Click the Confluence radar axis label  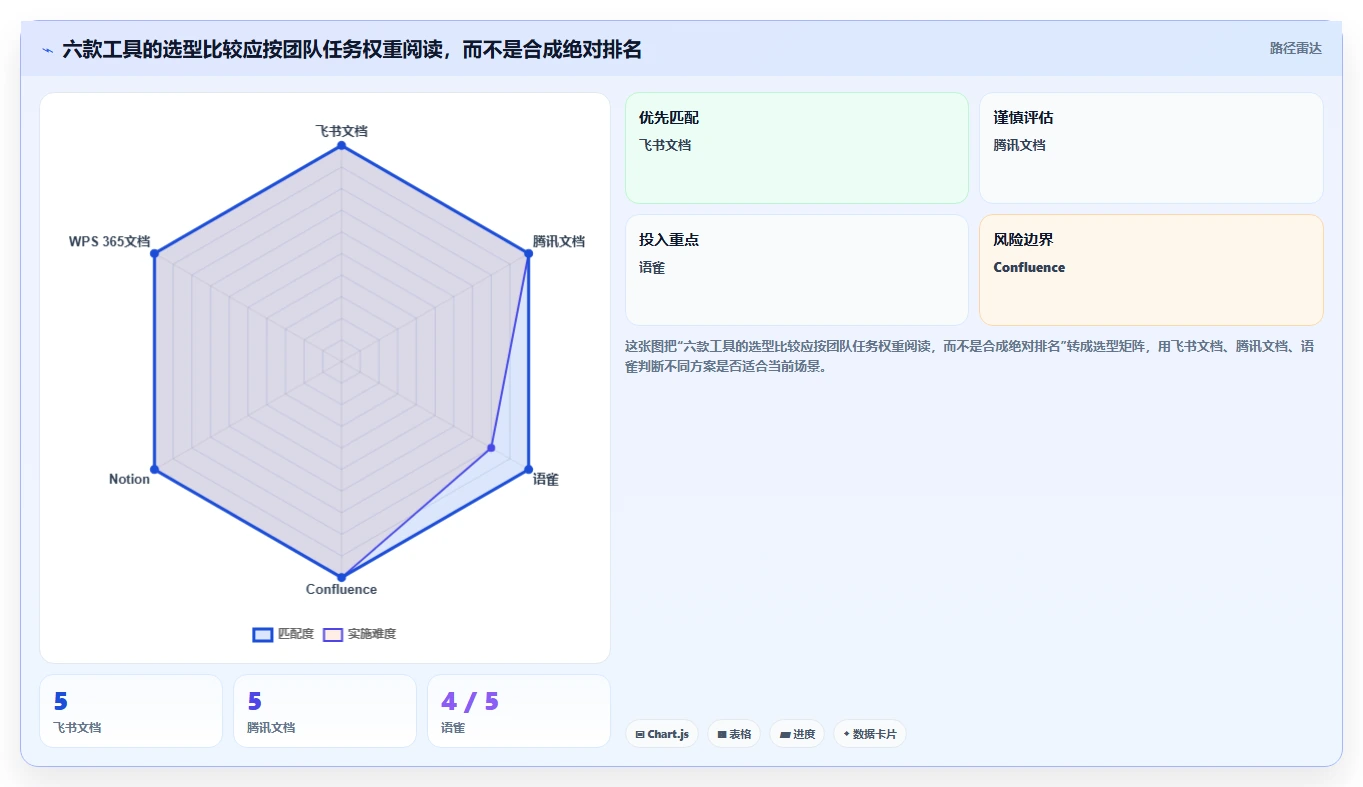coord(341,589)
